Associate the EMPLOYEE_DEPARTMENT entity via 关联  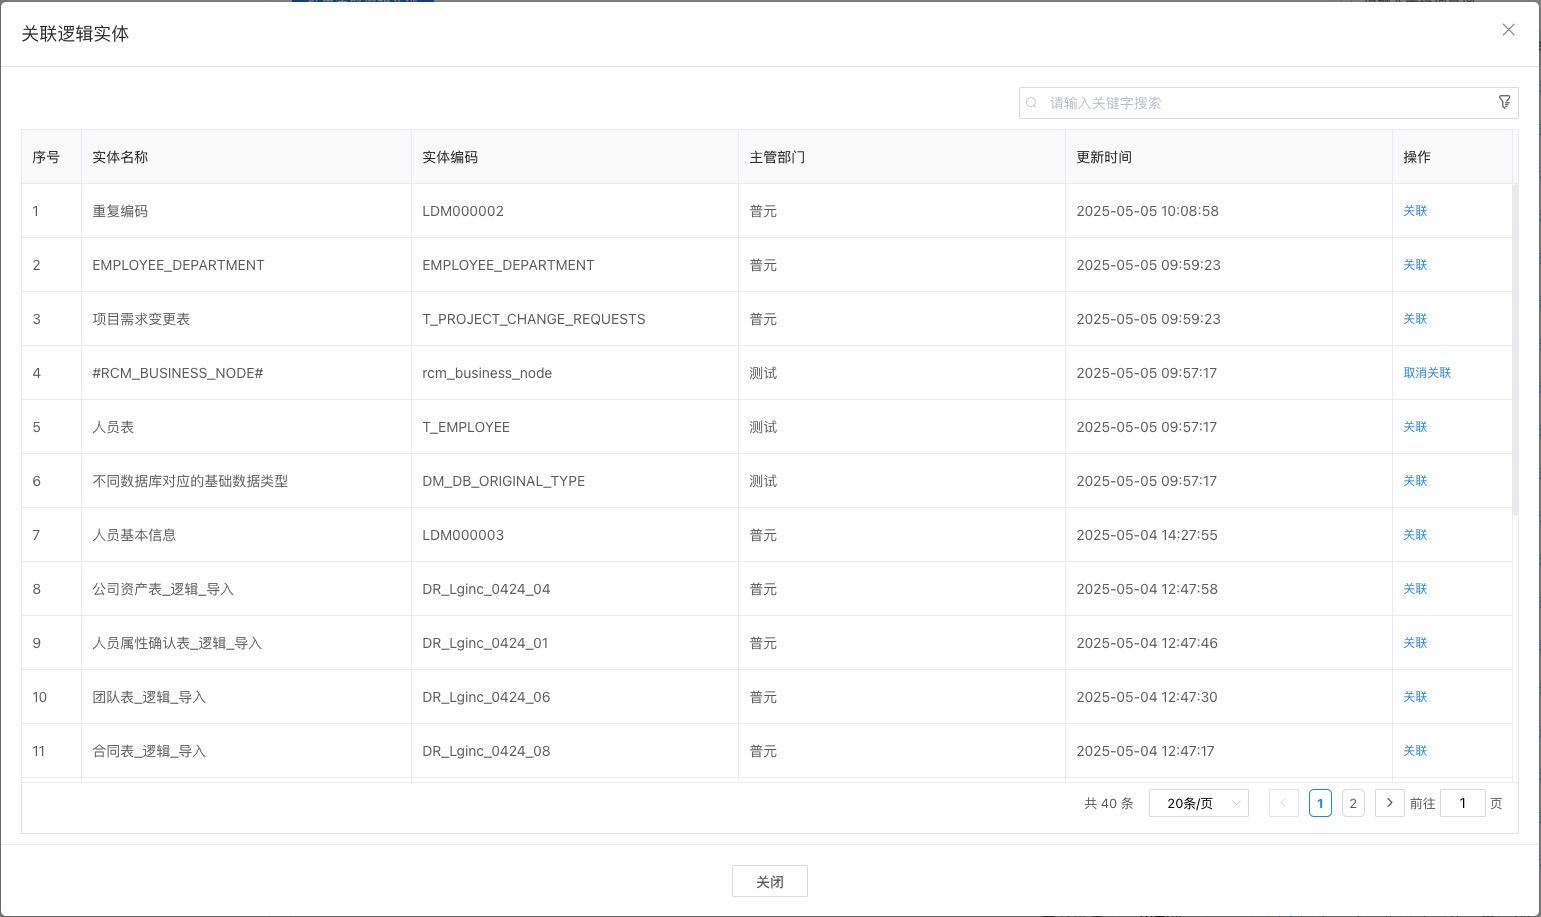point(1415,265)
